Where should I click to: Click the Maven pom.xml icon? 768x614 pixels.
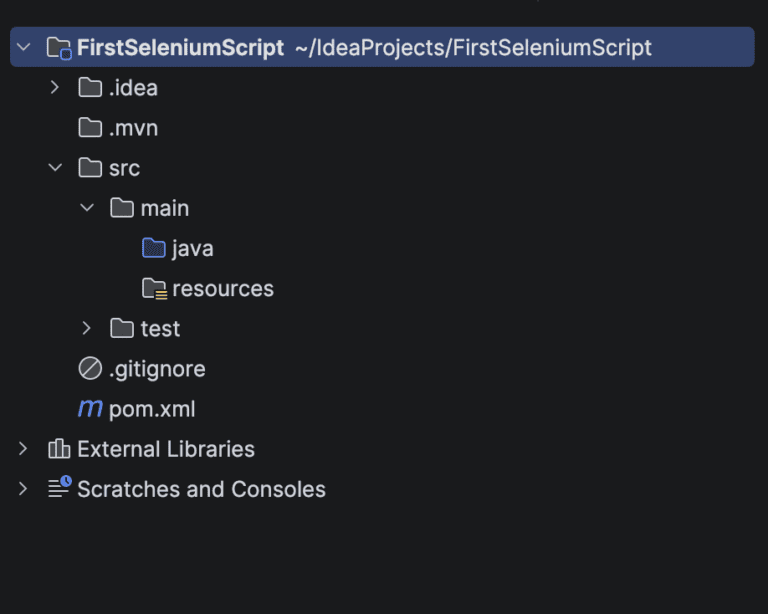[90, 409]
